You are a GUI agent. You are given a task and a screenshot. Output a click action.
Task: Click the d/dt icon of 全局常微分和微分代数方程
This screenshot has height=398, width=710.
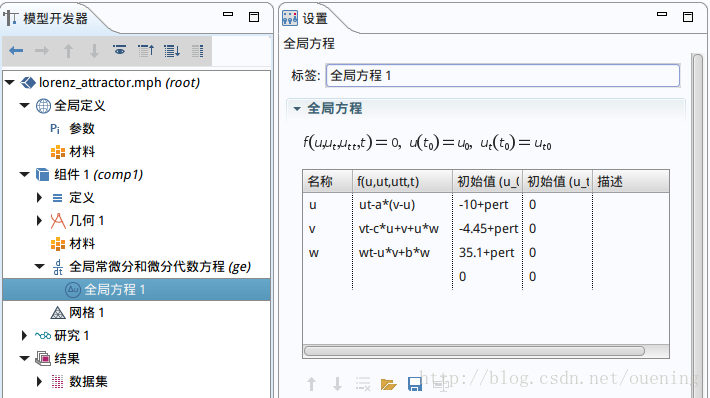(58, 267)
